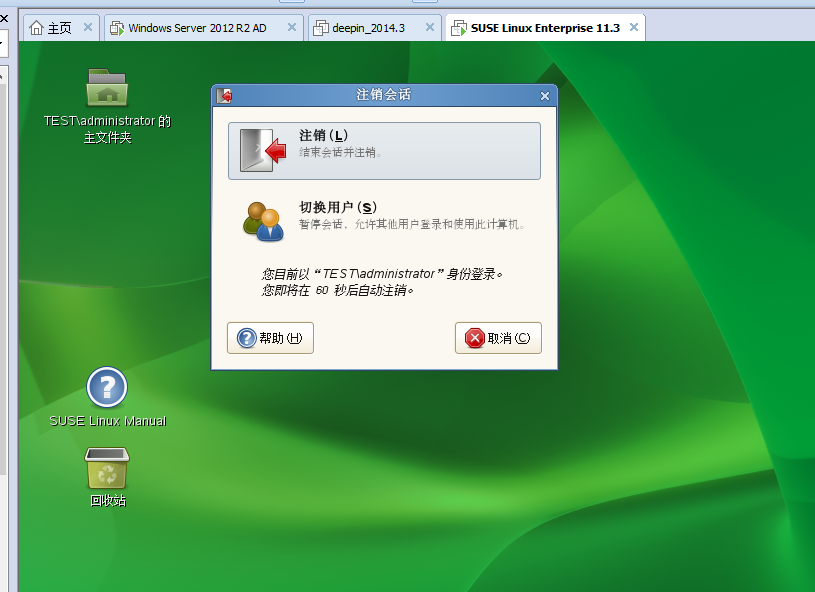Close the Windows Server 2012 R2 AD tab
The height and width of the screenshot is (592, 815).
coord(292,27)
